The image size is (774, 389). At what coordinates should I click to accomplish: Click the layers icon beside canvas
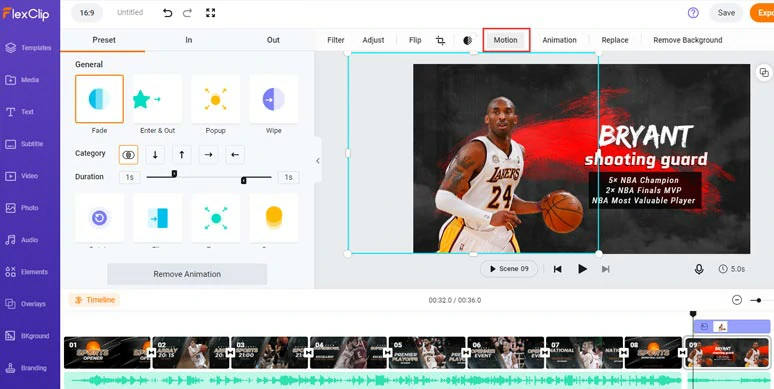[x=764, y=73]
